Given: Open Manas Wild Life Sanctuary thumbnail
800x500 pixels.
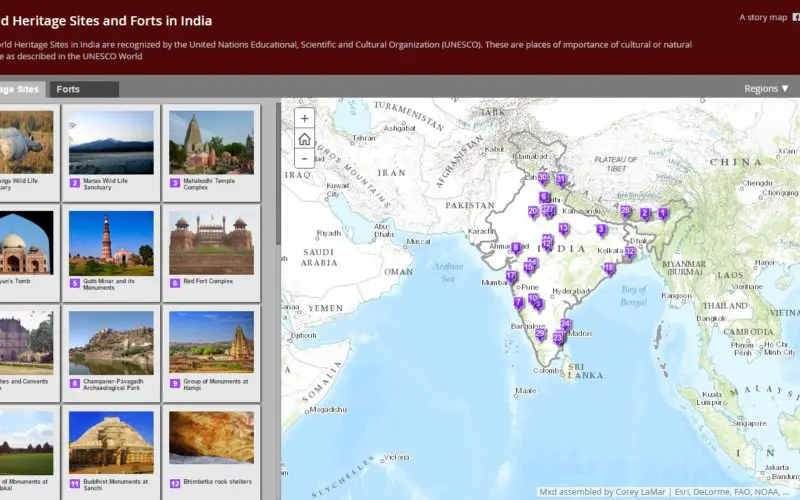Looking at the screenshot, I should pyautogui.click(x=111, y=142).
